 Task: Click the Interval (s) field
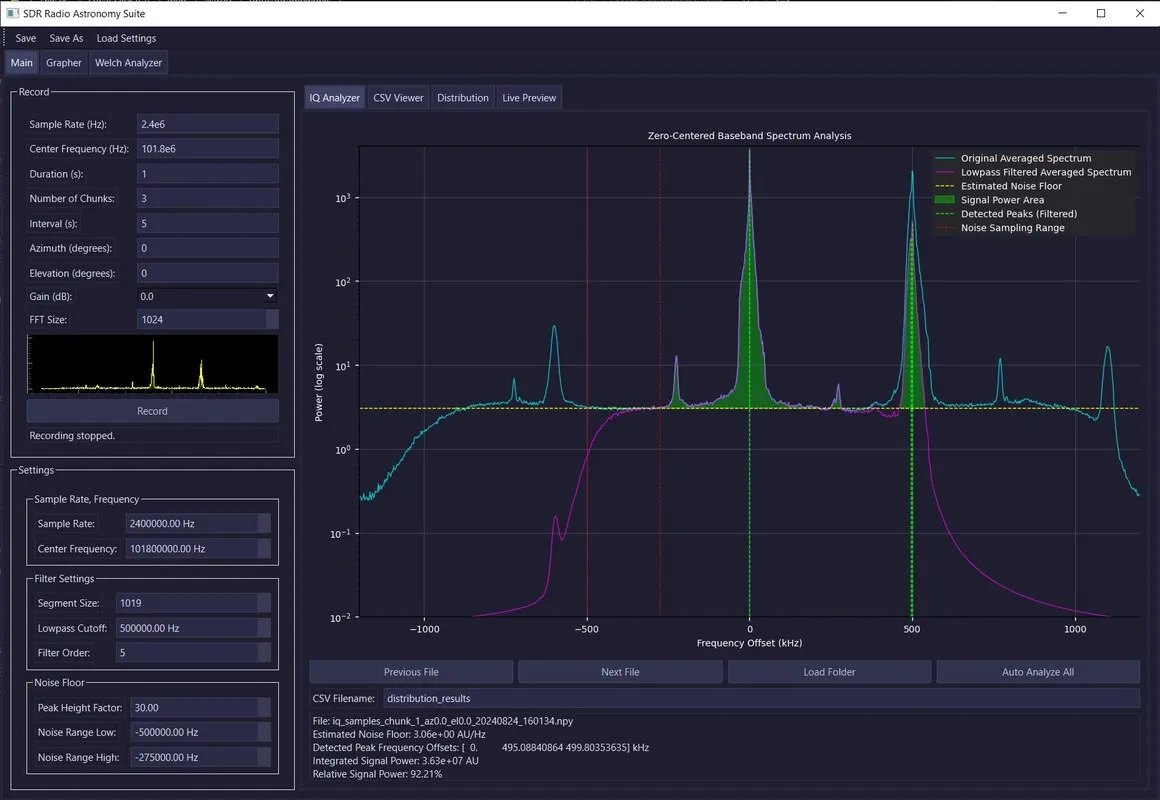[x=208, y=223]
